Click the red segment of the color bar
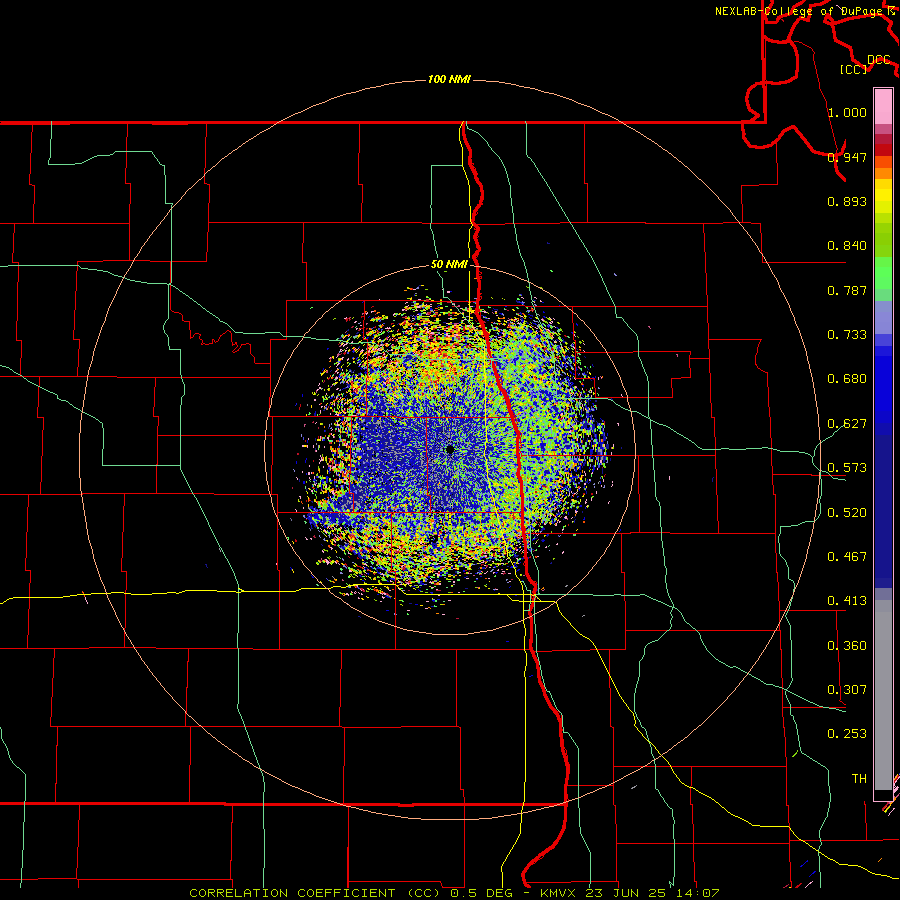The image size is (900, 900). (883, 150)
